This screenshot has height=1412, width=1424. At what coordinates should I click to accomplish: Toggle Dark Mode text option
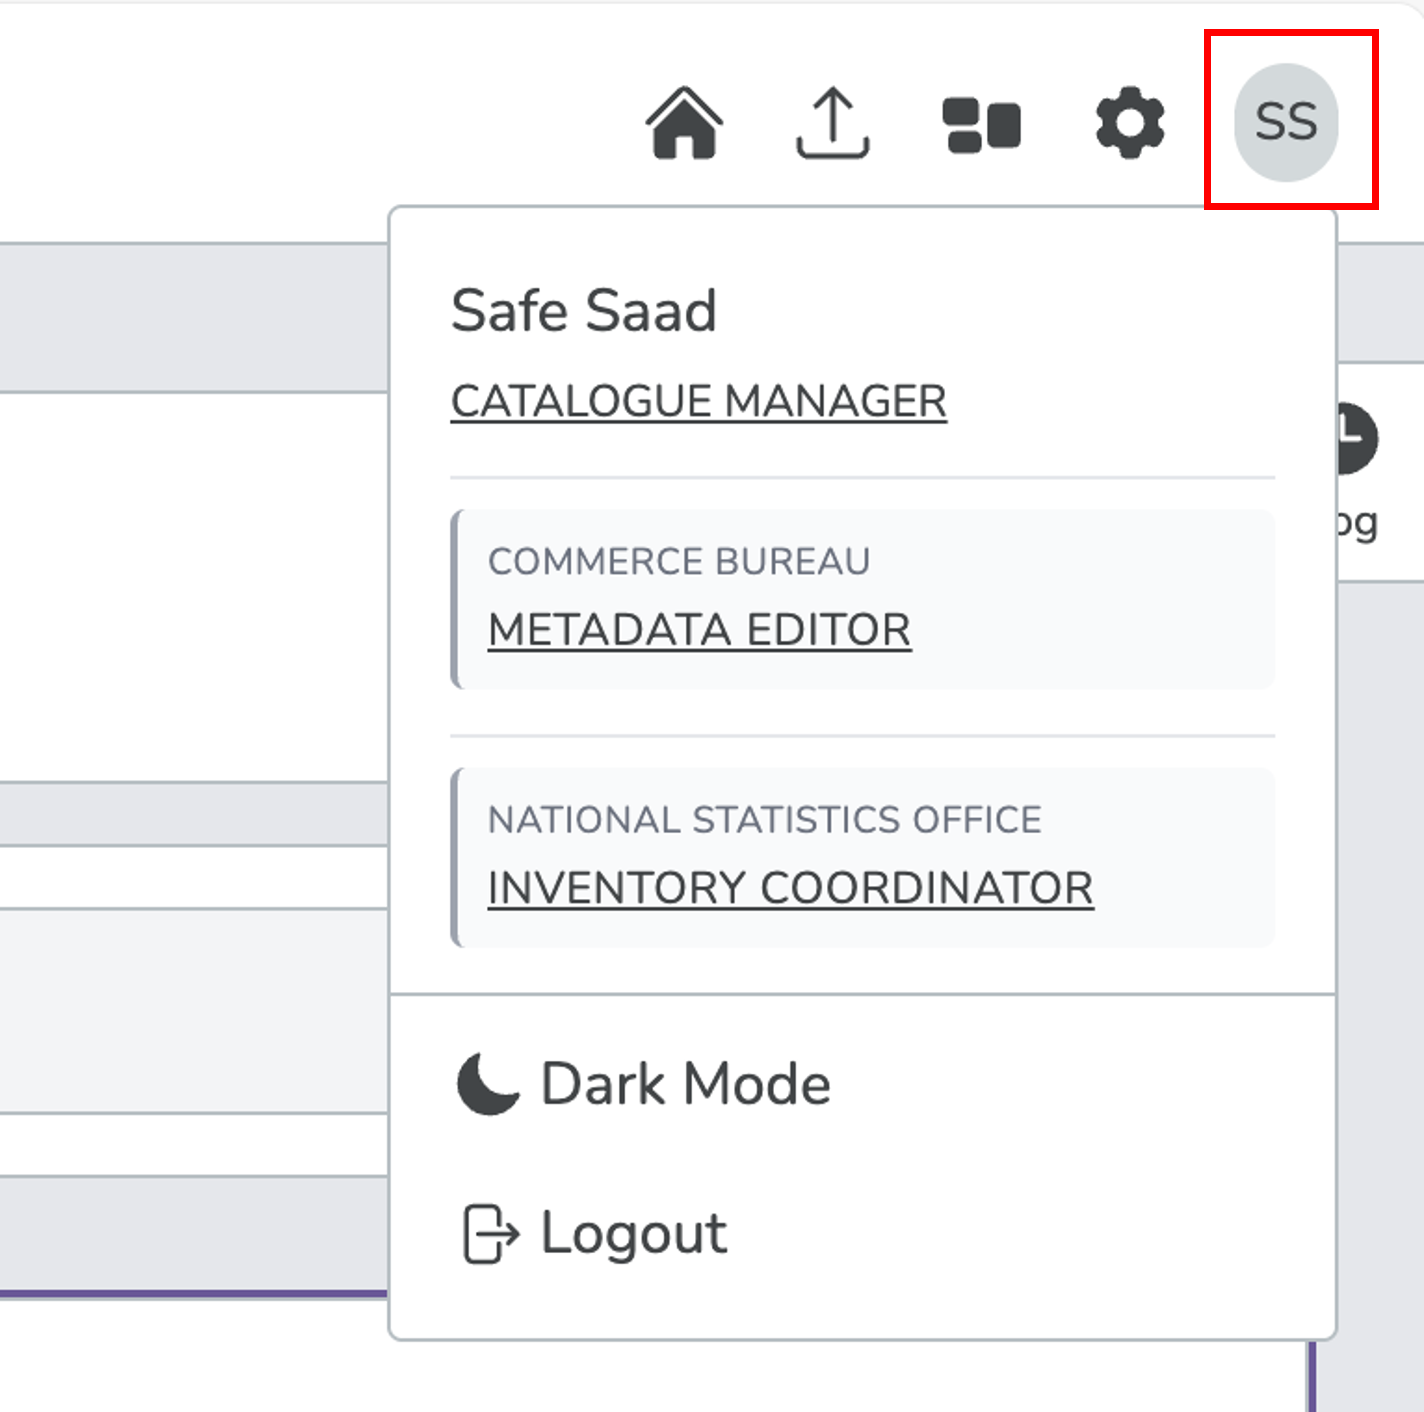tap(685, 1084)
